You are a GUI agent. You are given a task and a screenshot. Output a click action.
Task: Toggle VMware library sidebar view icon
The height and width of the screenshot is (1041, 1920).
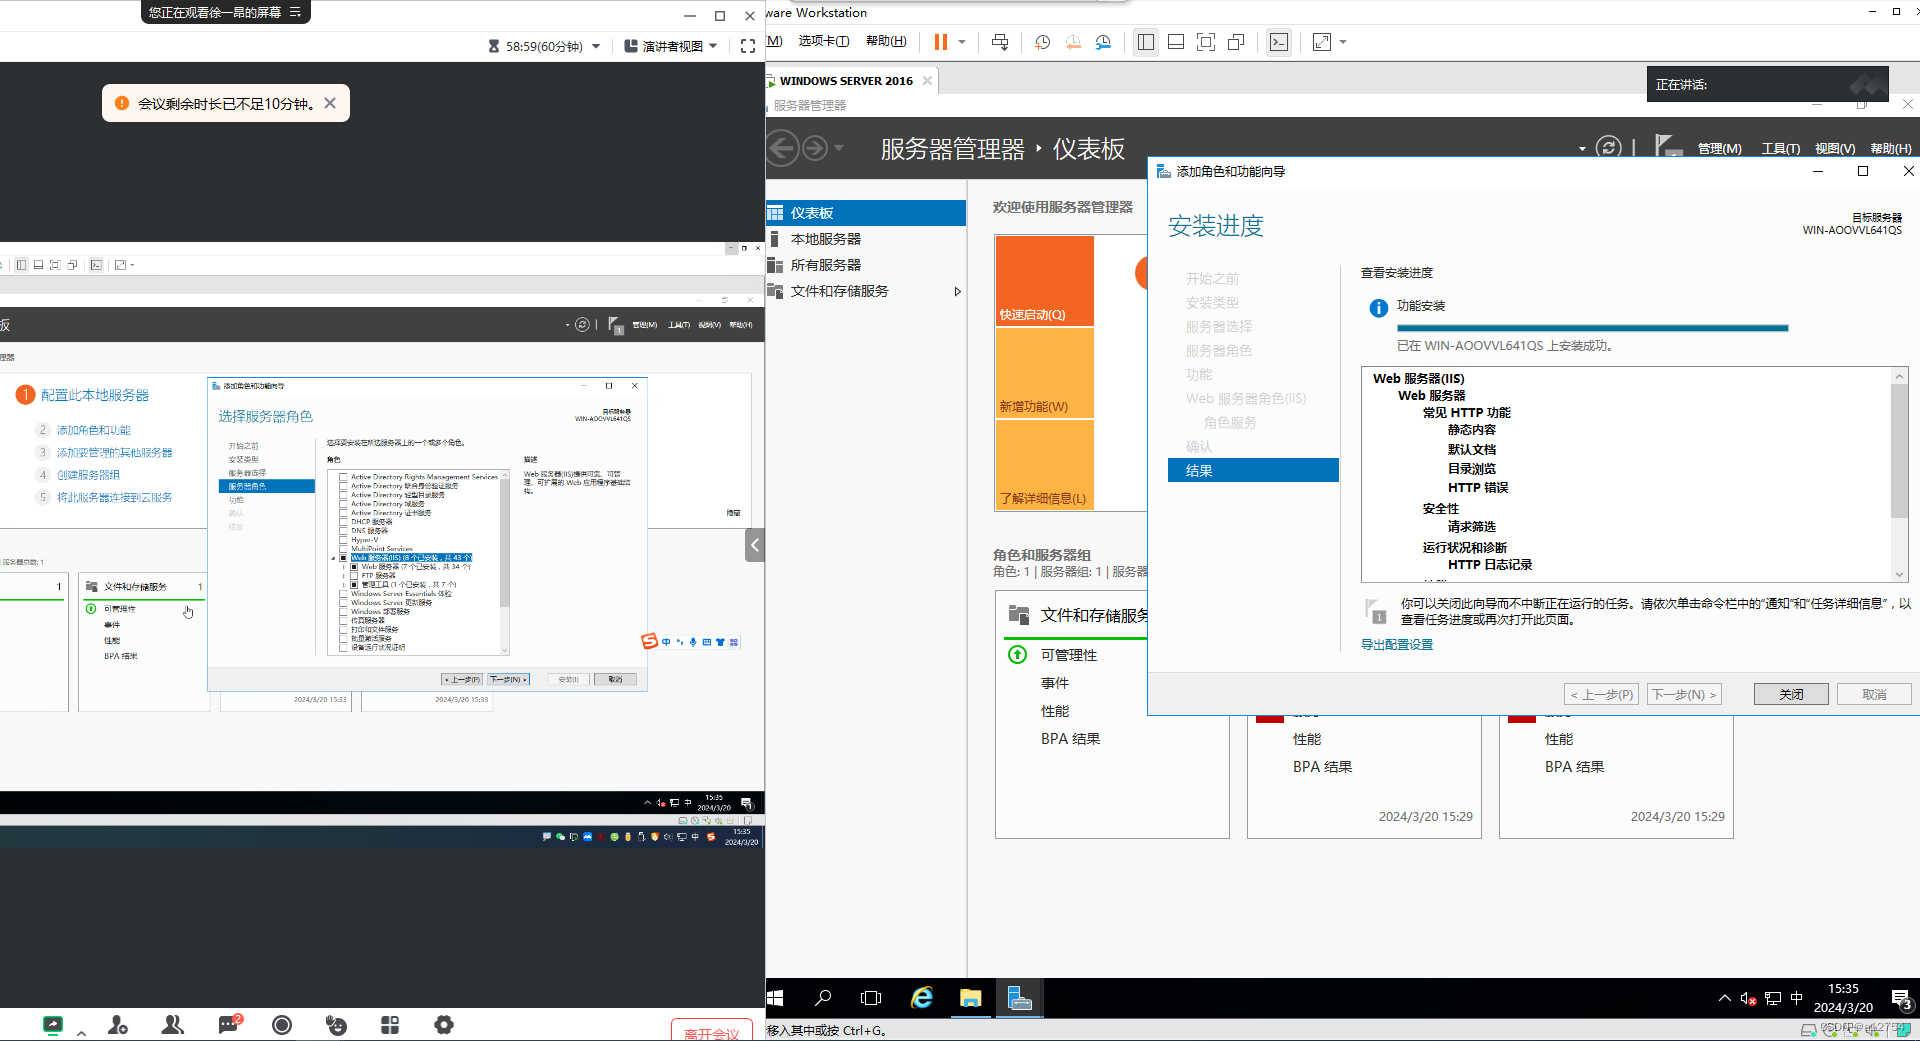coord(1146,42)
